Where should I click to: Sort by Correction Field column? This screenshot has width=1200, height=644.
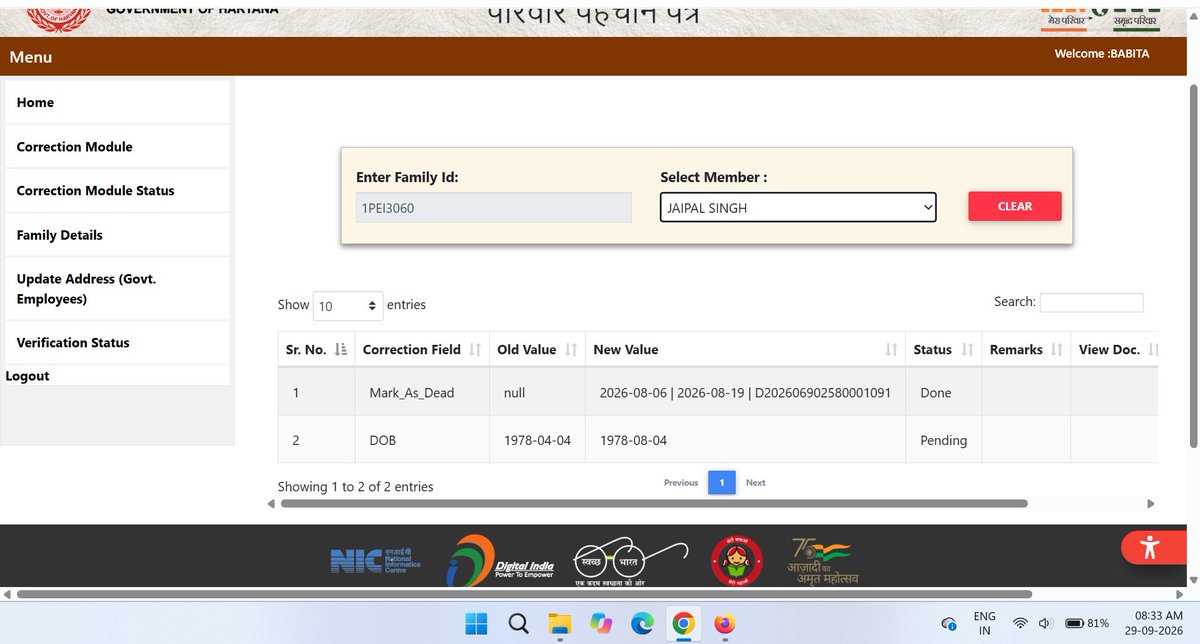coord(422,350)
